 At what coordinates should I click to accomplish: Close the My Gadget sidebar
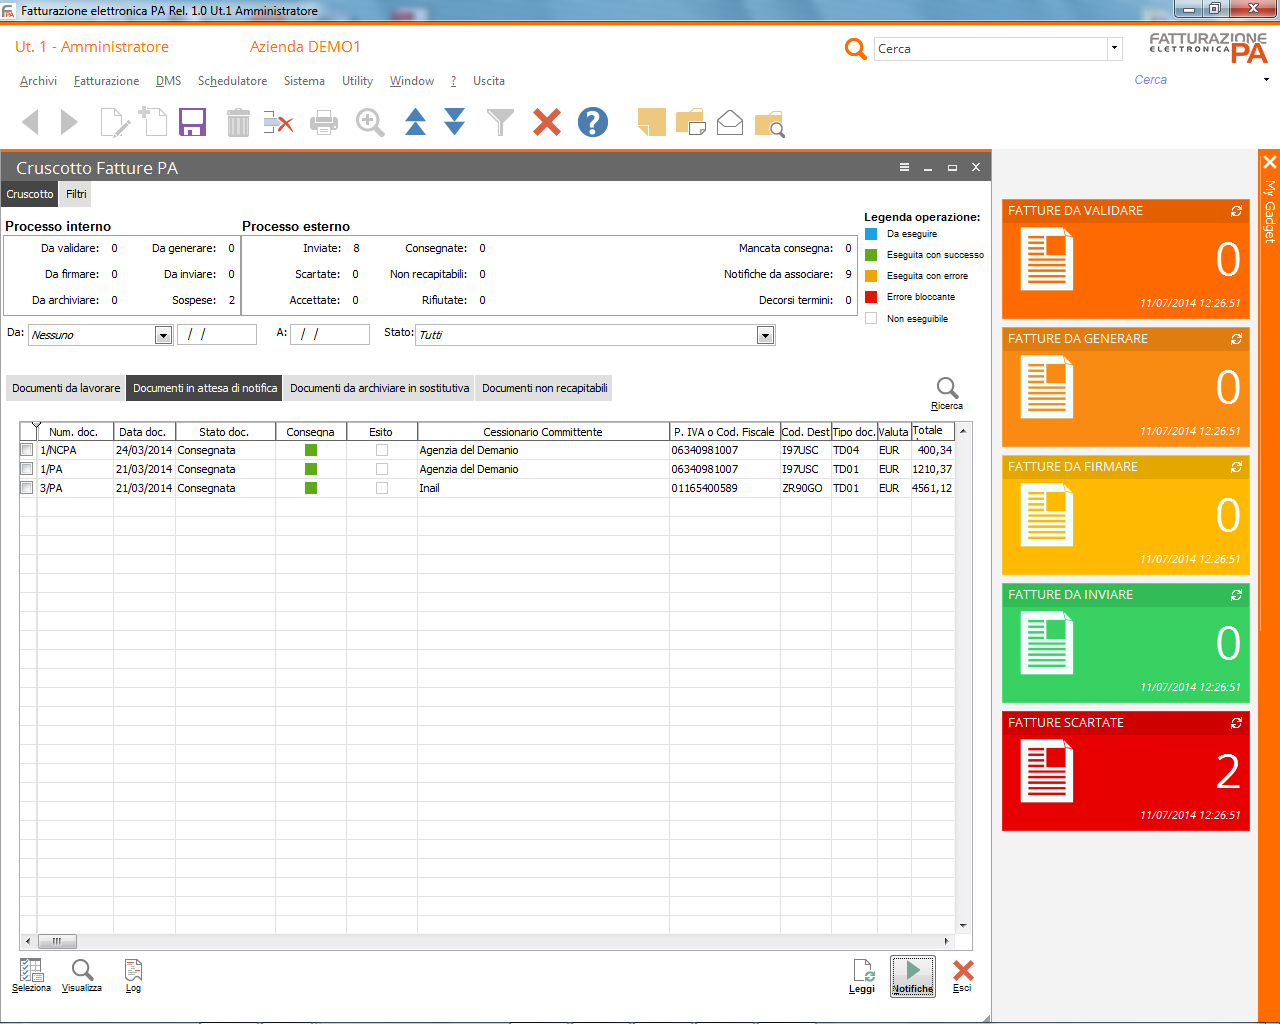click(1269, 161)
